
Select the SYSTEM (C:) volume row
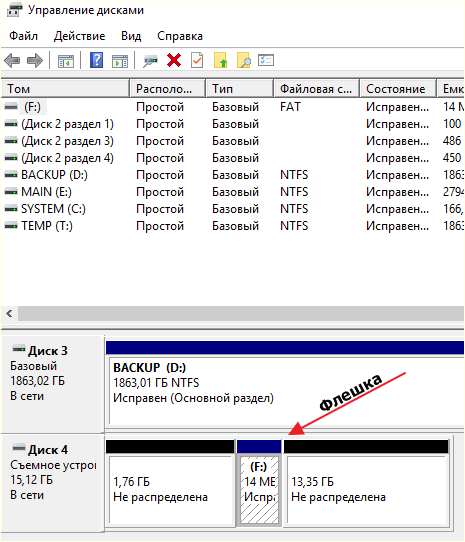coord(232,209)
